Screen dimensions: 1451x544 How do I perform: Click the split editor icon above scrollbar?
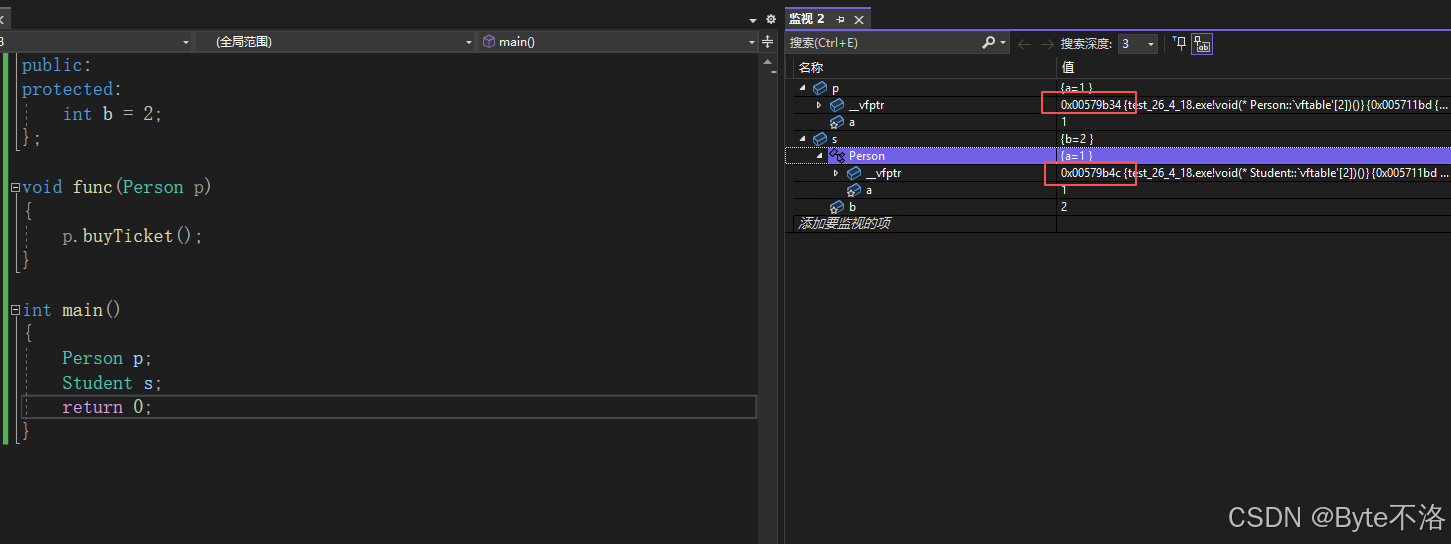coord(768,42)
